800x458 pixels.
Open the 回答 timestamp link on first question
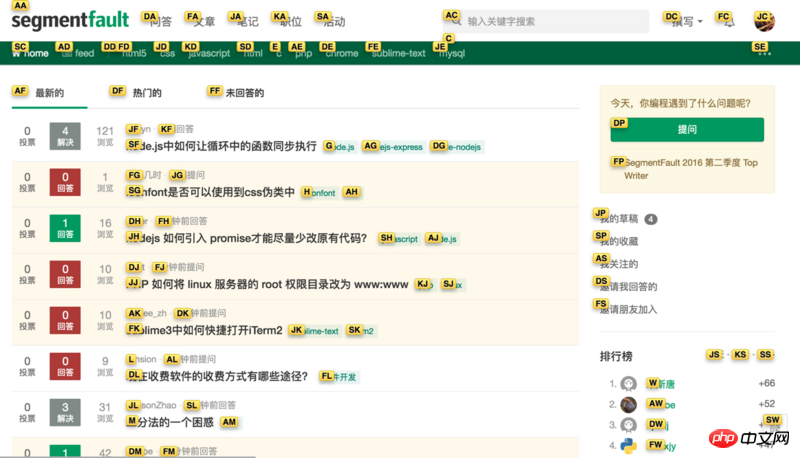(x=177, y=129)
